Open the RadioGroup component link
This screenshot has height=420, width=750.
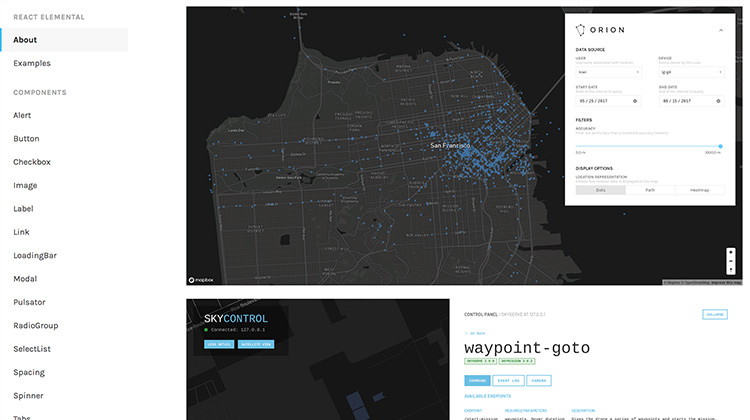click(x=35, y=325)
